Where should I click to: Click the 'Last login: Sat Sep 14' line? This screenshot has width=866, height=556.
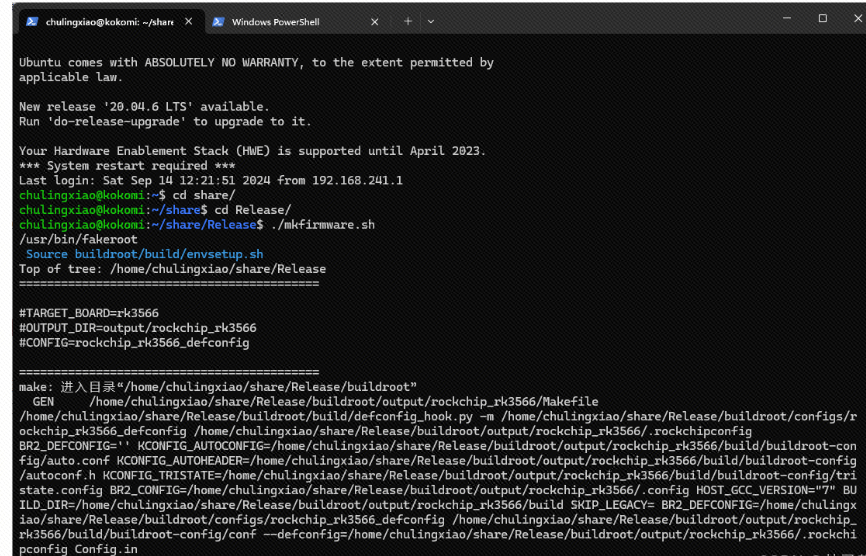(210, 181)
